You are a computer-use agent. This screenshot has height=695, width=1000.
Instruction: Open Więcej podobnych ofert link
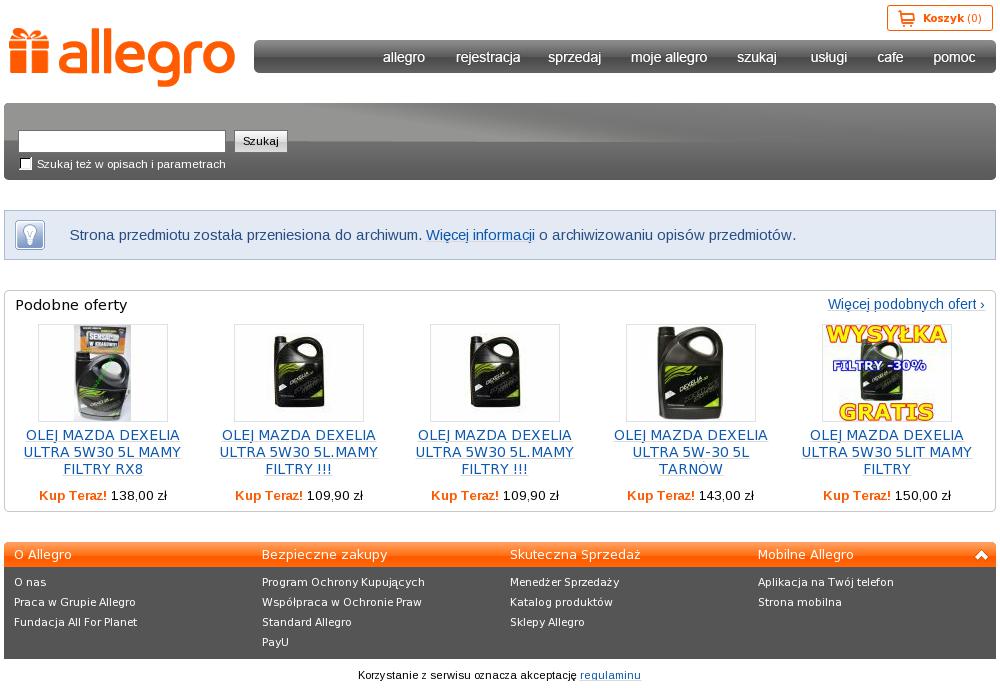906,304
